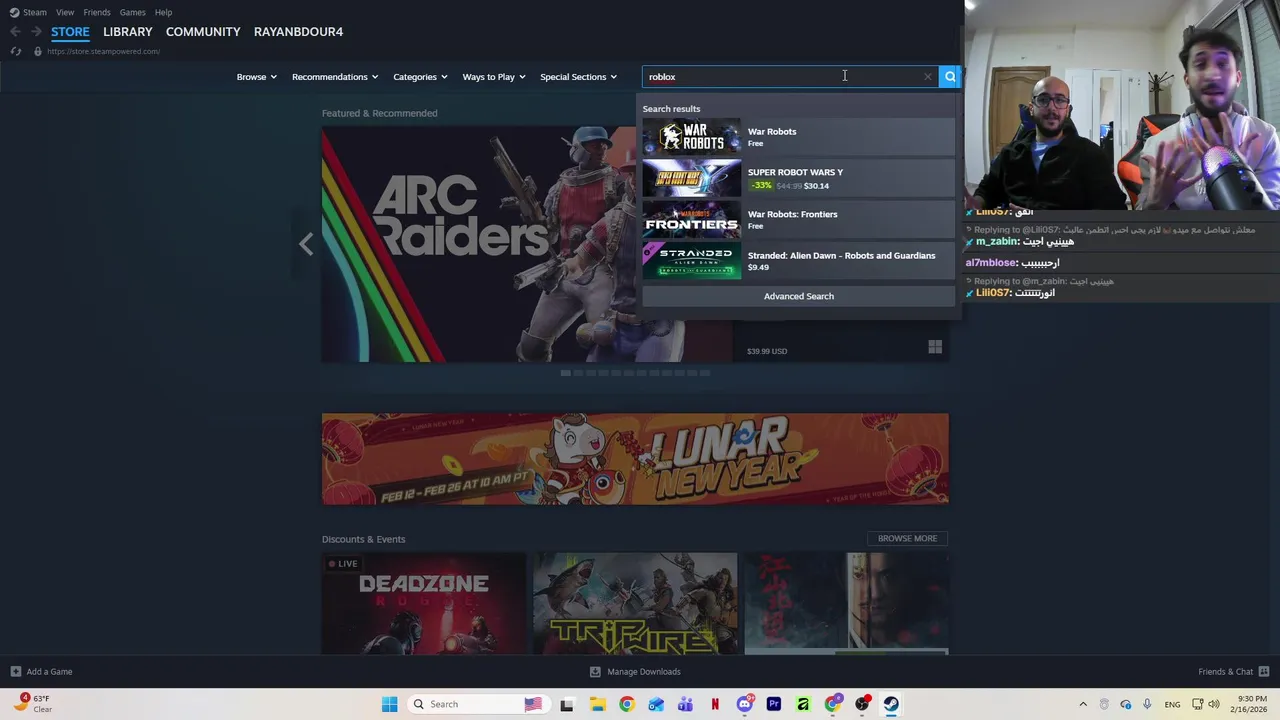
Task: Open the Deadzone Rogue live event tile
Action: tap(424, 604)
